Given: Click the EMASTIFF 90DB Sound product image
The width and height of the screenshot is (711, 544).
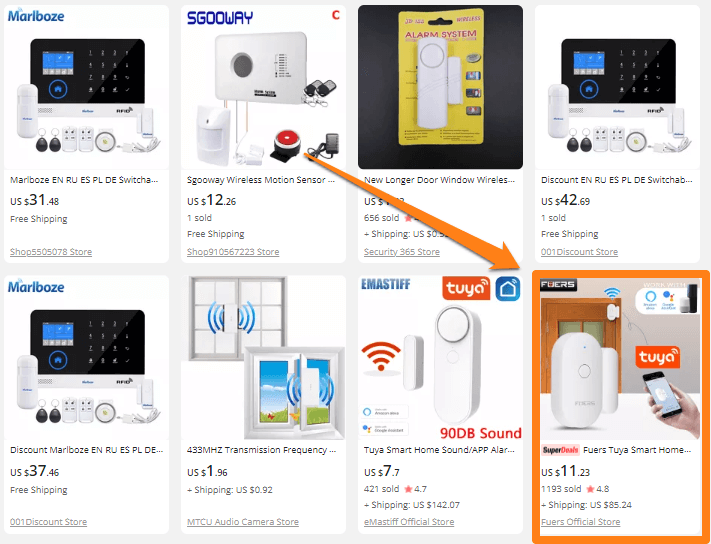Looking at the screenshot, I should click(x=440, y=357).
